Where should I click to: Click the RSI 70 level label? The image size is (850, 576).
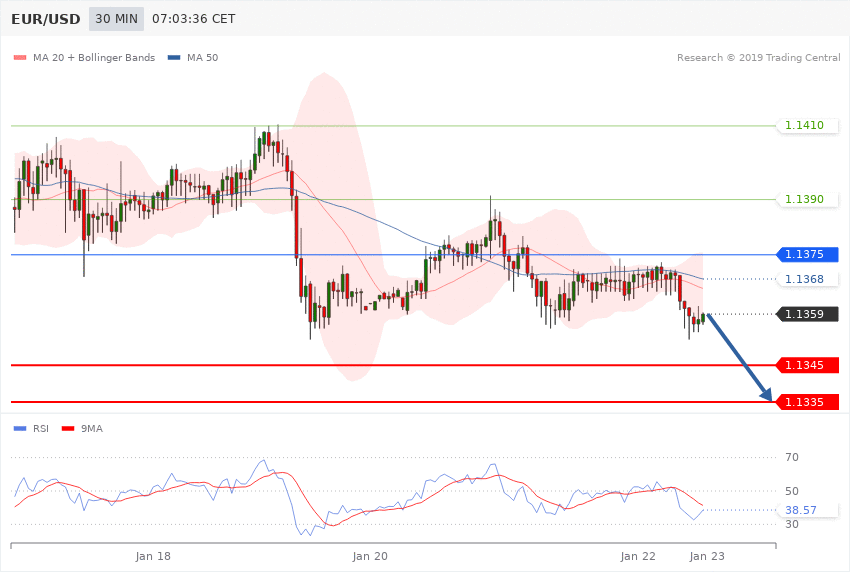point(792,457)
